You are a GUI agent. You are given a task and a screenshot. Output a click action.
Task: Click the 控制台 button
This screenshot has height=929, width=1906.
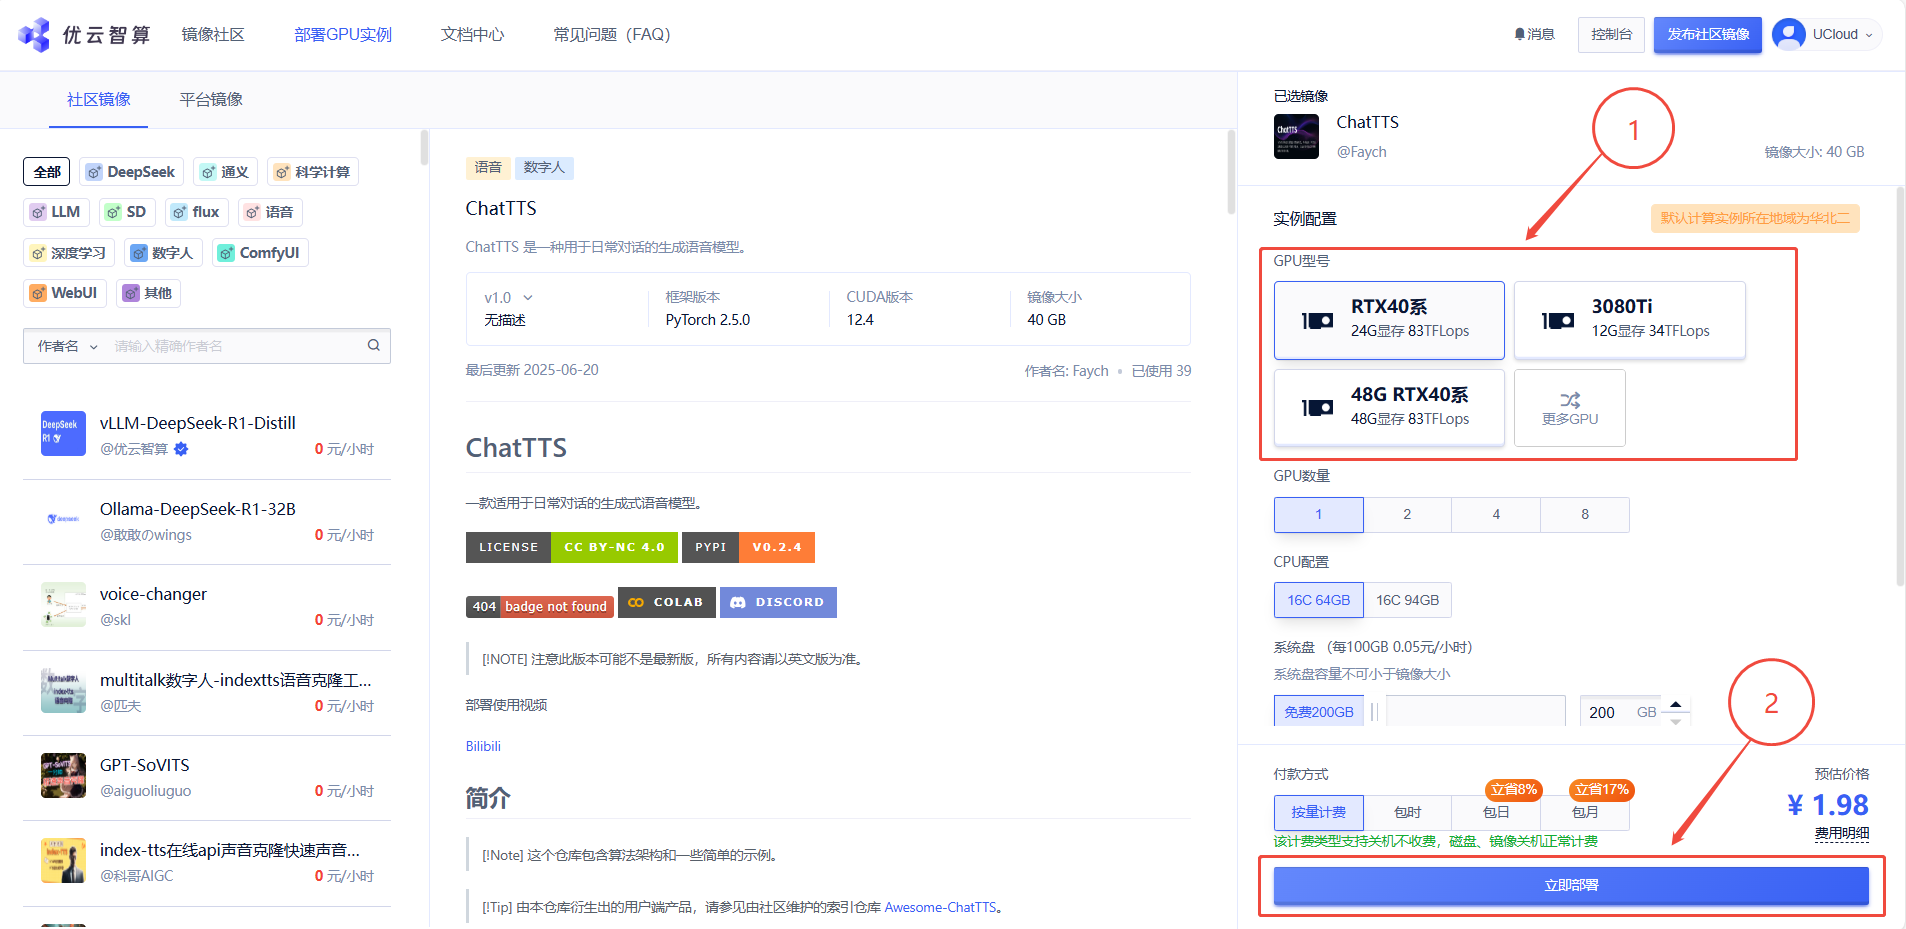(1611, 34)
